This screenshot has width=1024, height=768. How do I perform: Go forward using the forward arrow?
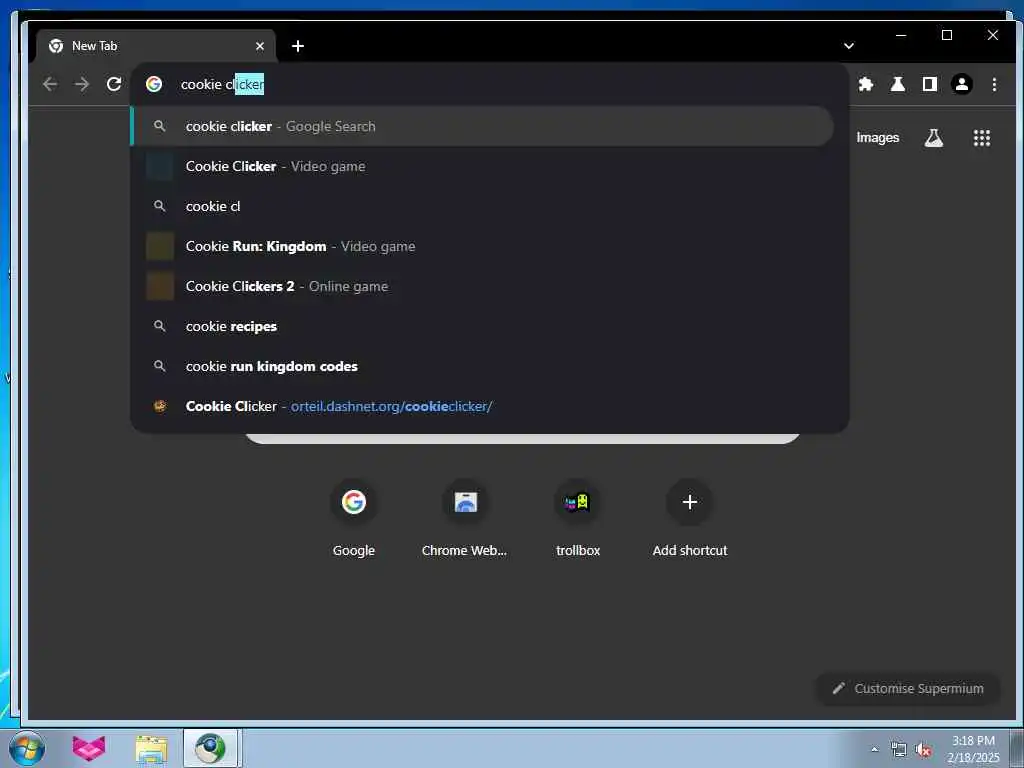[x=82, y=84]
